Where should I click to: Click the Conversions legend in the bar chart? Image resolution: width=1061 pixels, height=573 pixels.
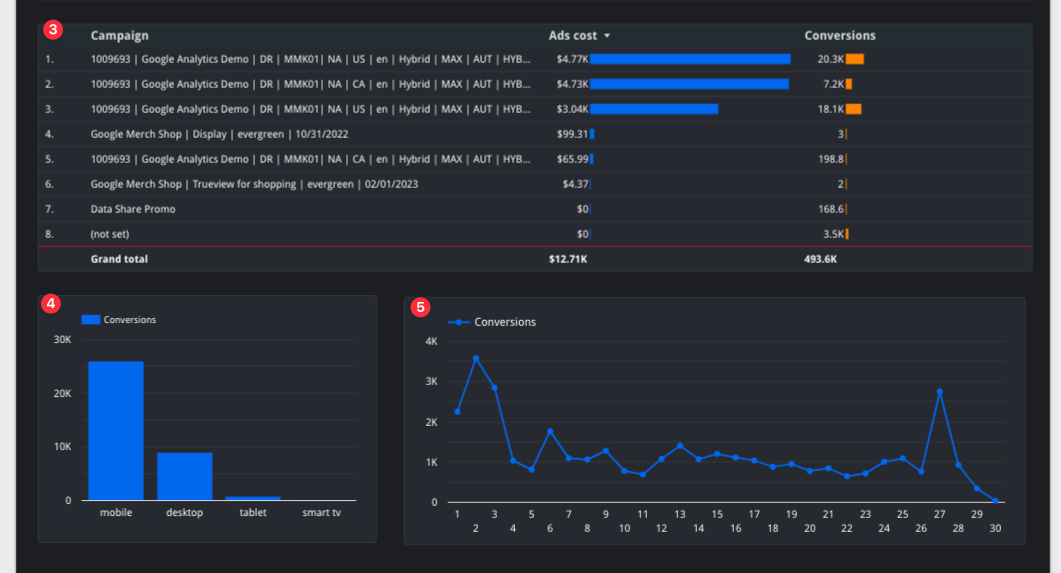click(x=119, y=320)
